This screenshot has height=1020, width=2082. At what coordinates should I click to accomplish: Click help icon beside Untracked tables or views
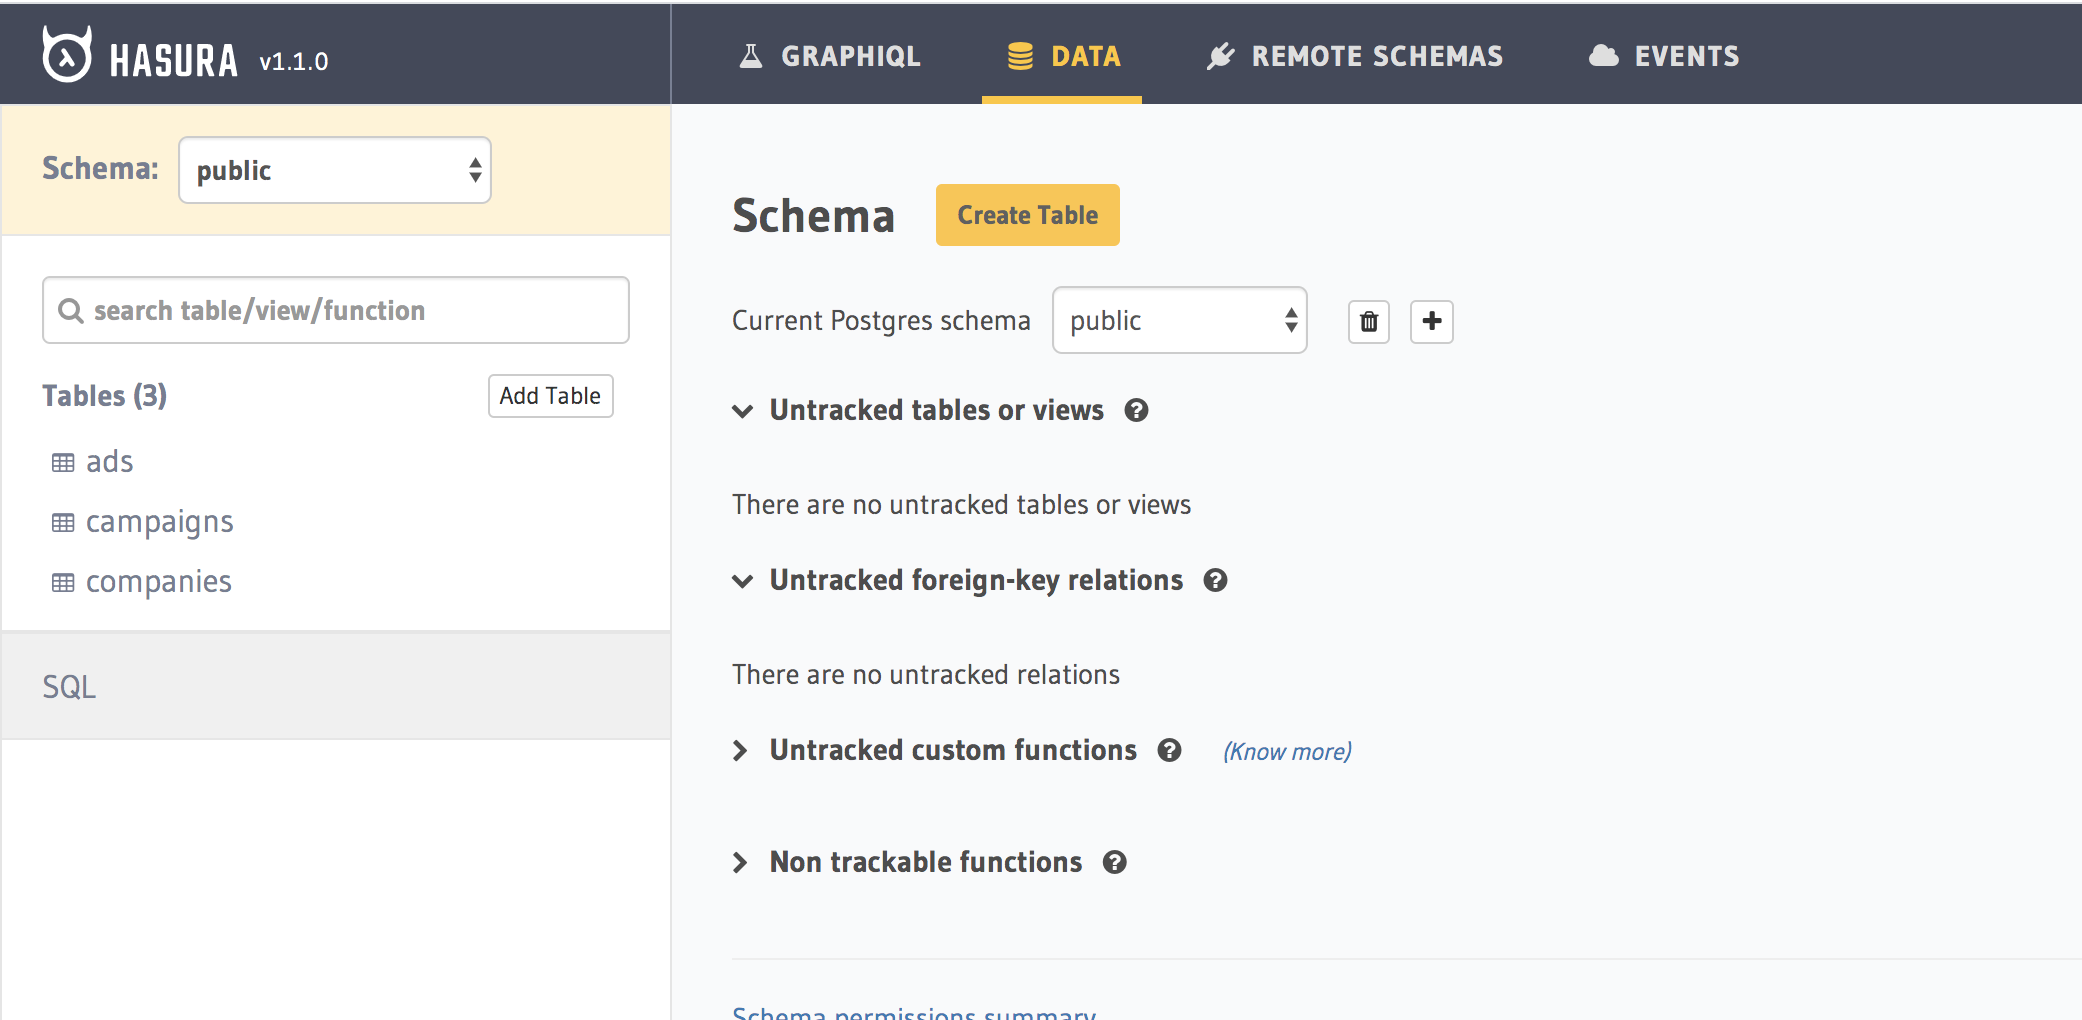[1136, 410]
